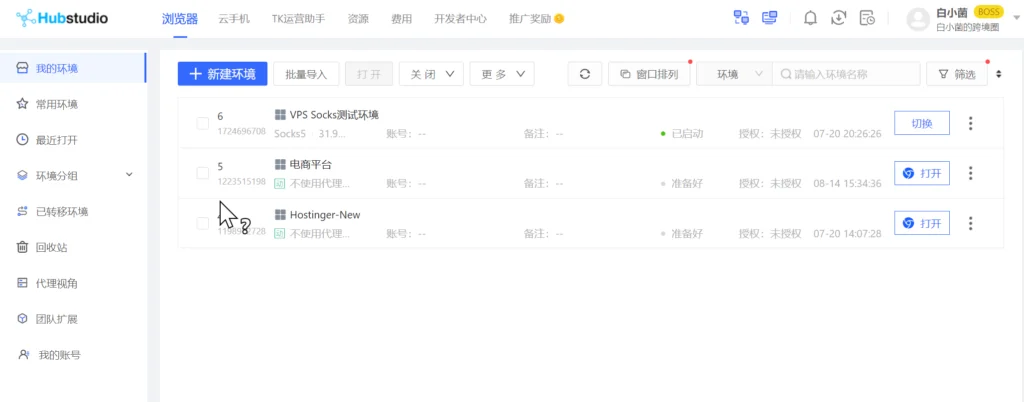Click the 已启动 status text
Viewport: 1024px width, 402px height.
[687, 134]
